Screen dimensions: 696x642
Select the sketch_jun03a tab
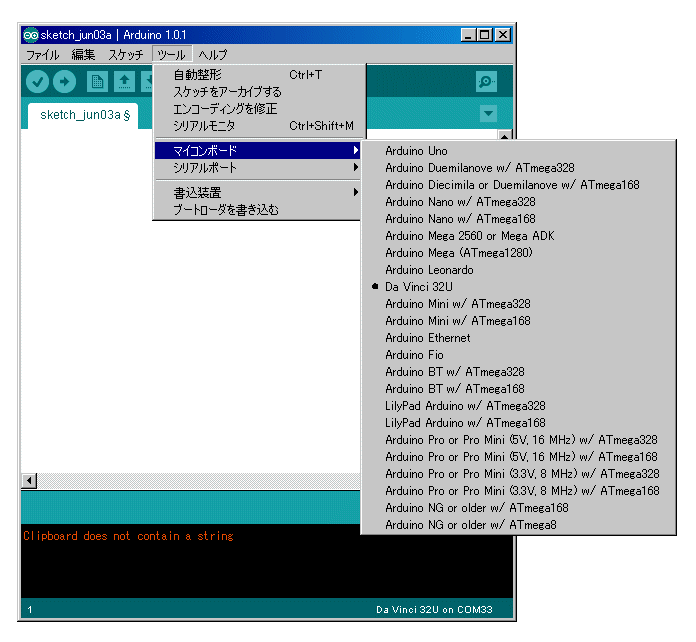click(83, 115)
